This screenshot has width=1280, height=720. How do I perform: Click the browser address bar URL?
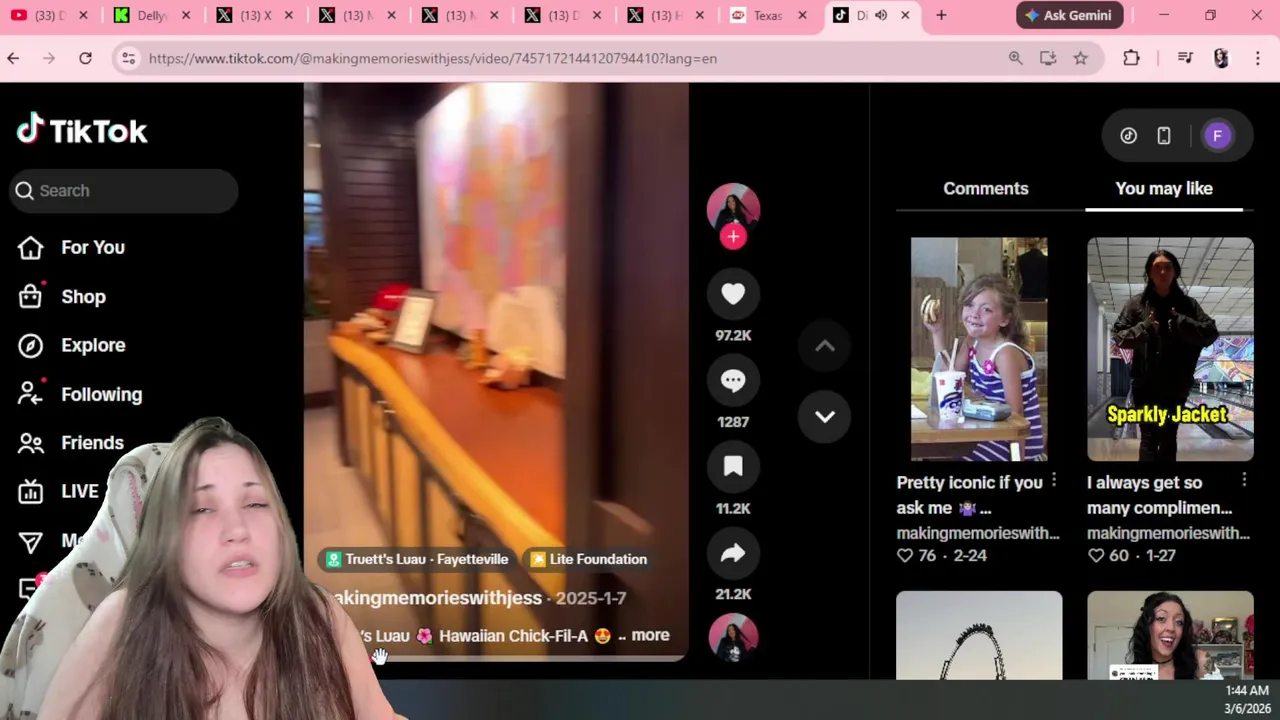[x=433, y=58]
